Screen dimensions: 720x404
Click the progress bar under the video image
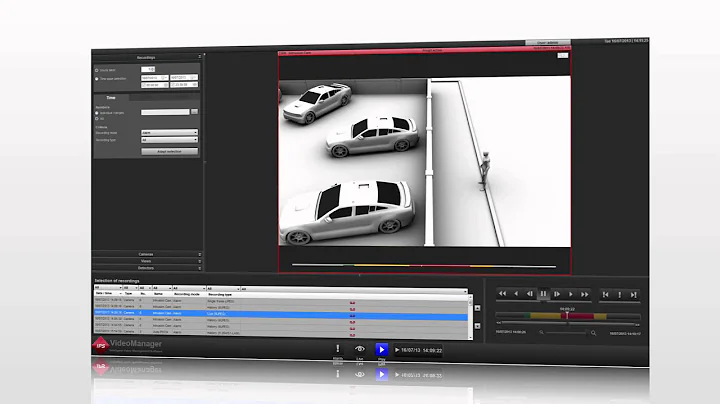424,265
